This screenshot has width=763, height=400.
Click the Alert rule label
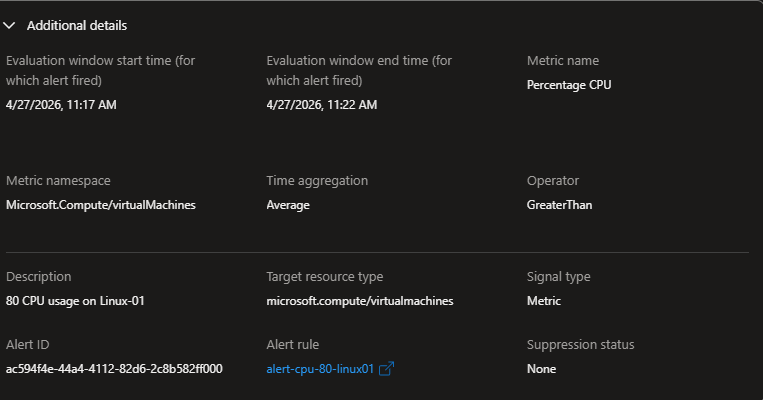point(292,345)
